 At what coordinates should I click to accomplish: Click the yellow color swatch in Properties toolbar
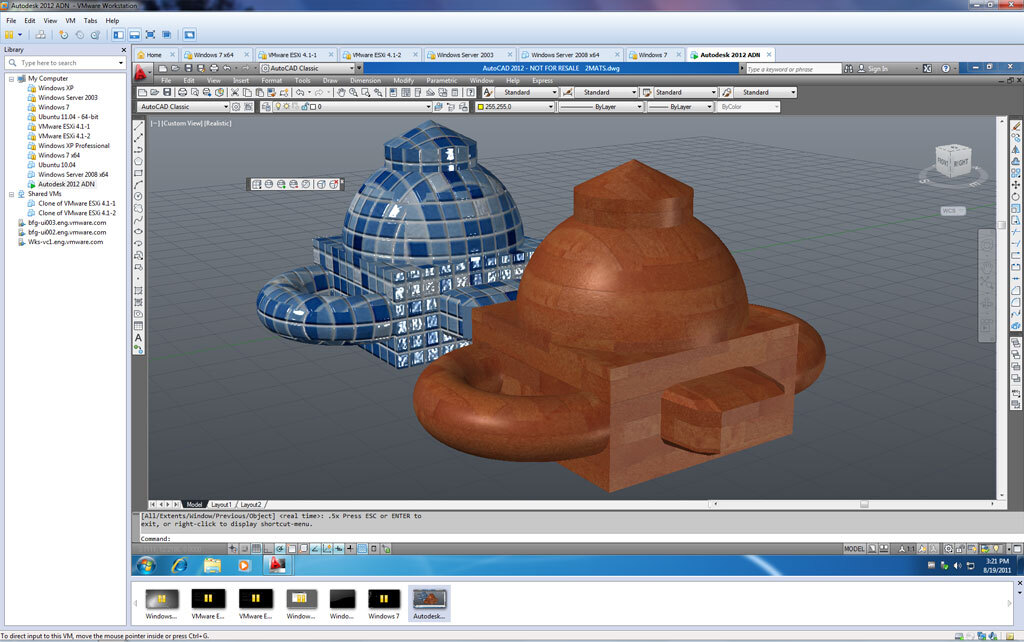(x=482, y=106)
